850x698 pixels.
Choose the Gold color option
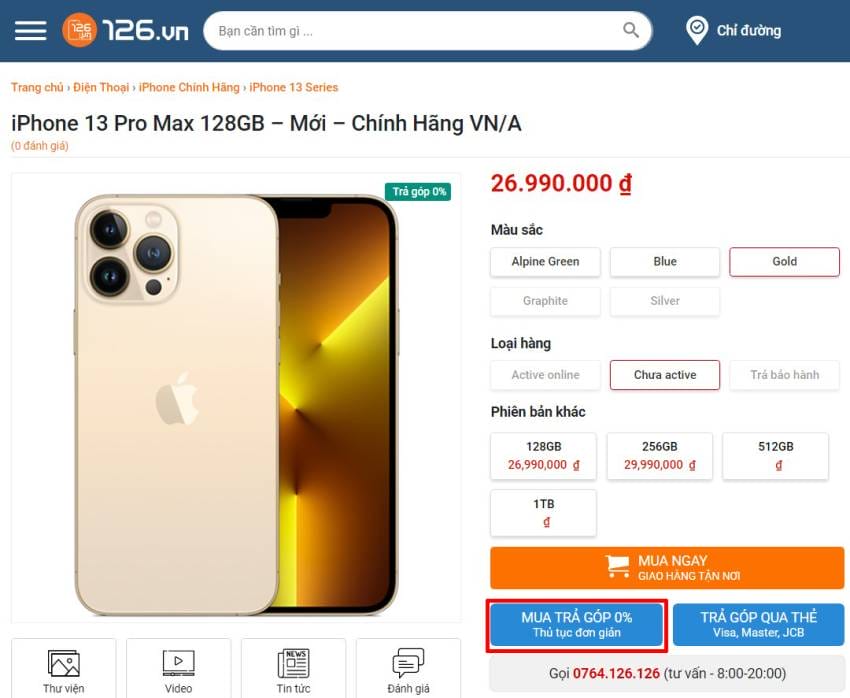click(784, 262)
